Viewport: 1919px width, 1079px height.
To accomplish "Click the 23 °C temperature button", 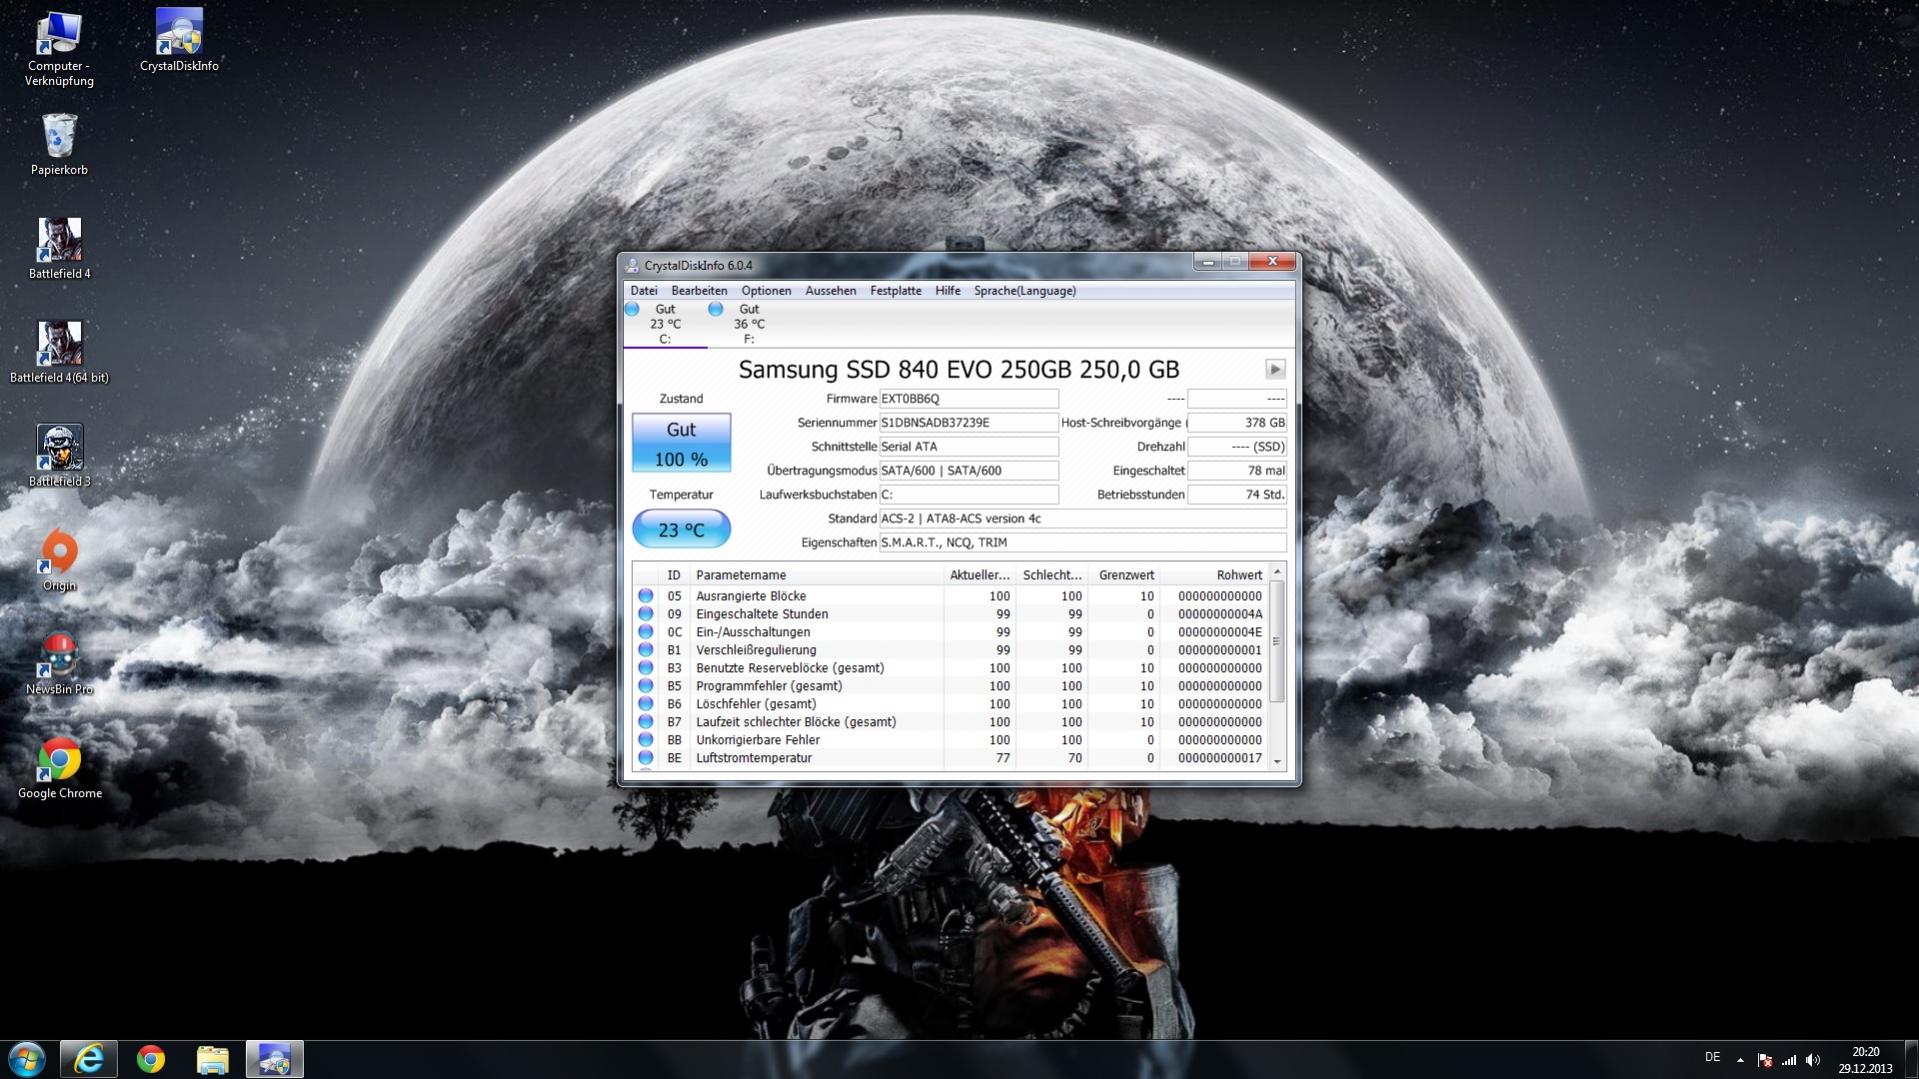I will coord(681,529).
